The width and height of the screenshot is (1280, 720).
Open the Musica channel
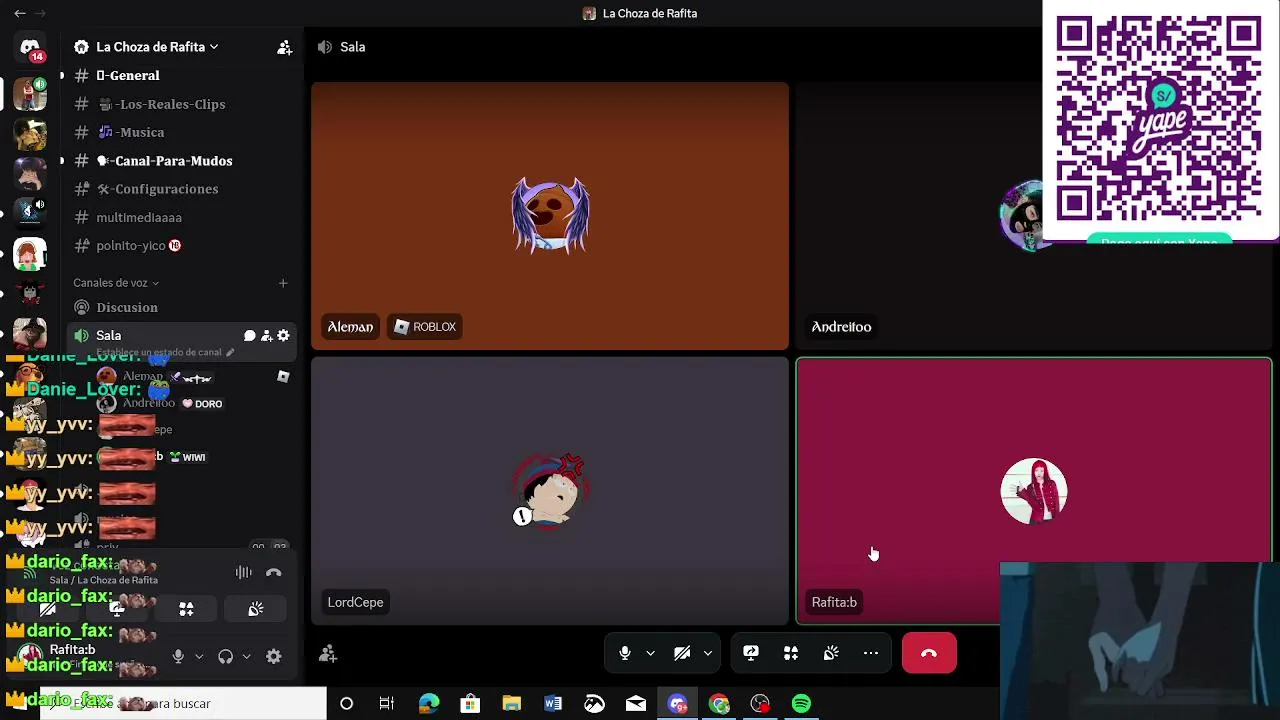(182, 132)
